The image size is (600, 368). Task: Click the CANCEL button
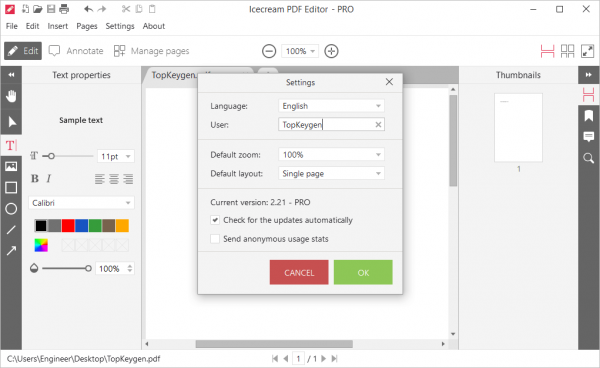[x=299, y=272]
